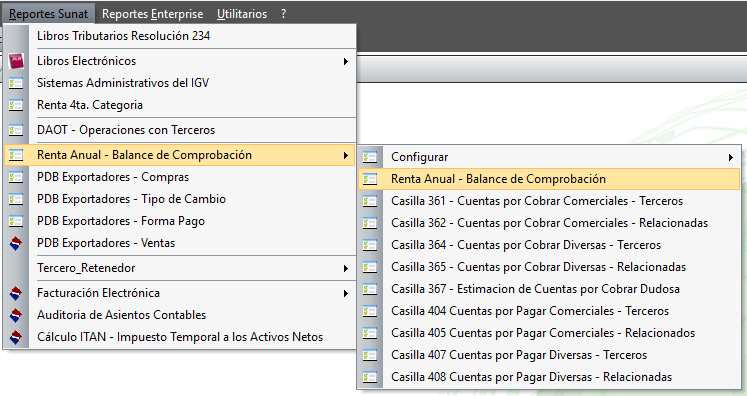
Task: Expand the Tercero_Retenedor submenu arrow
Action: point(346,268)
